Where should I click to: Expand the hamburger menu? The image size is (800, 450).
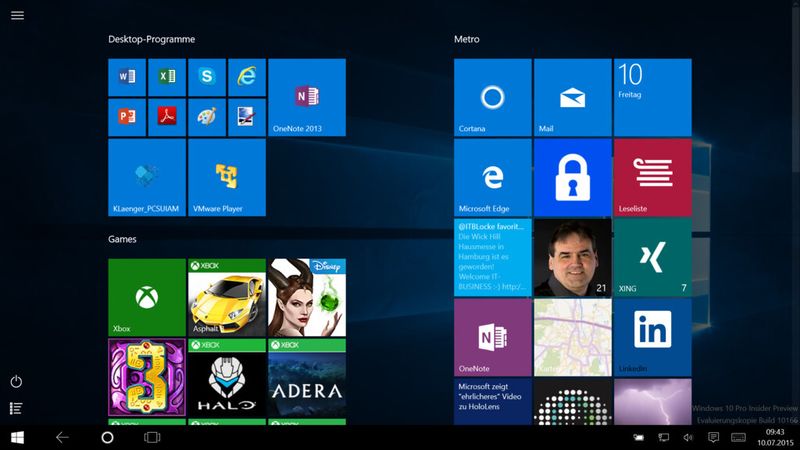(17, 15)
